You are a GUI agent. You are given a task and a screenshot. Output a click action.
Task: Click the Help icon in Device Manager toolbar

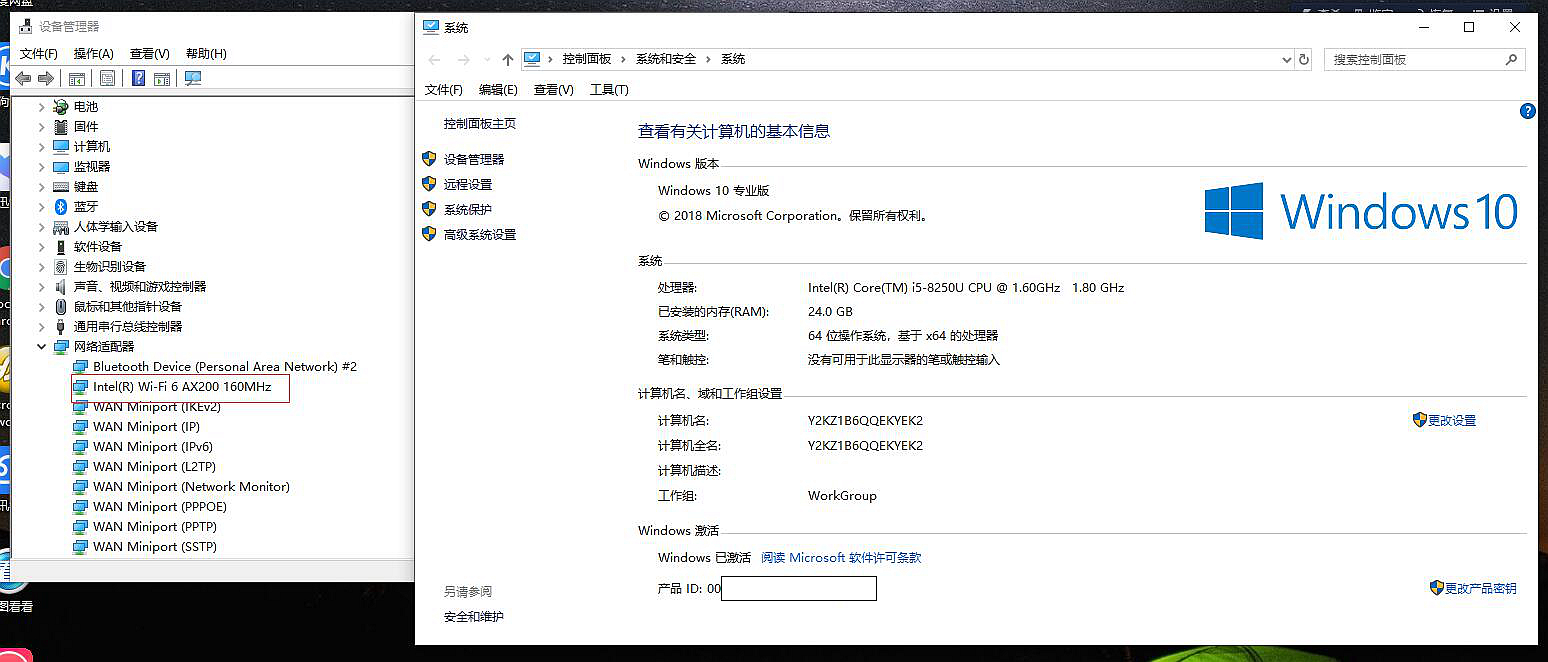pyautogui.click(x=139, y=78)
